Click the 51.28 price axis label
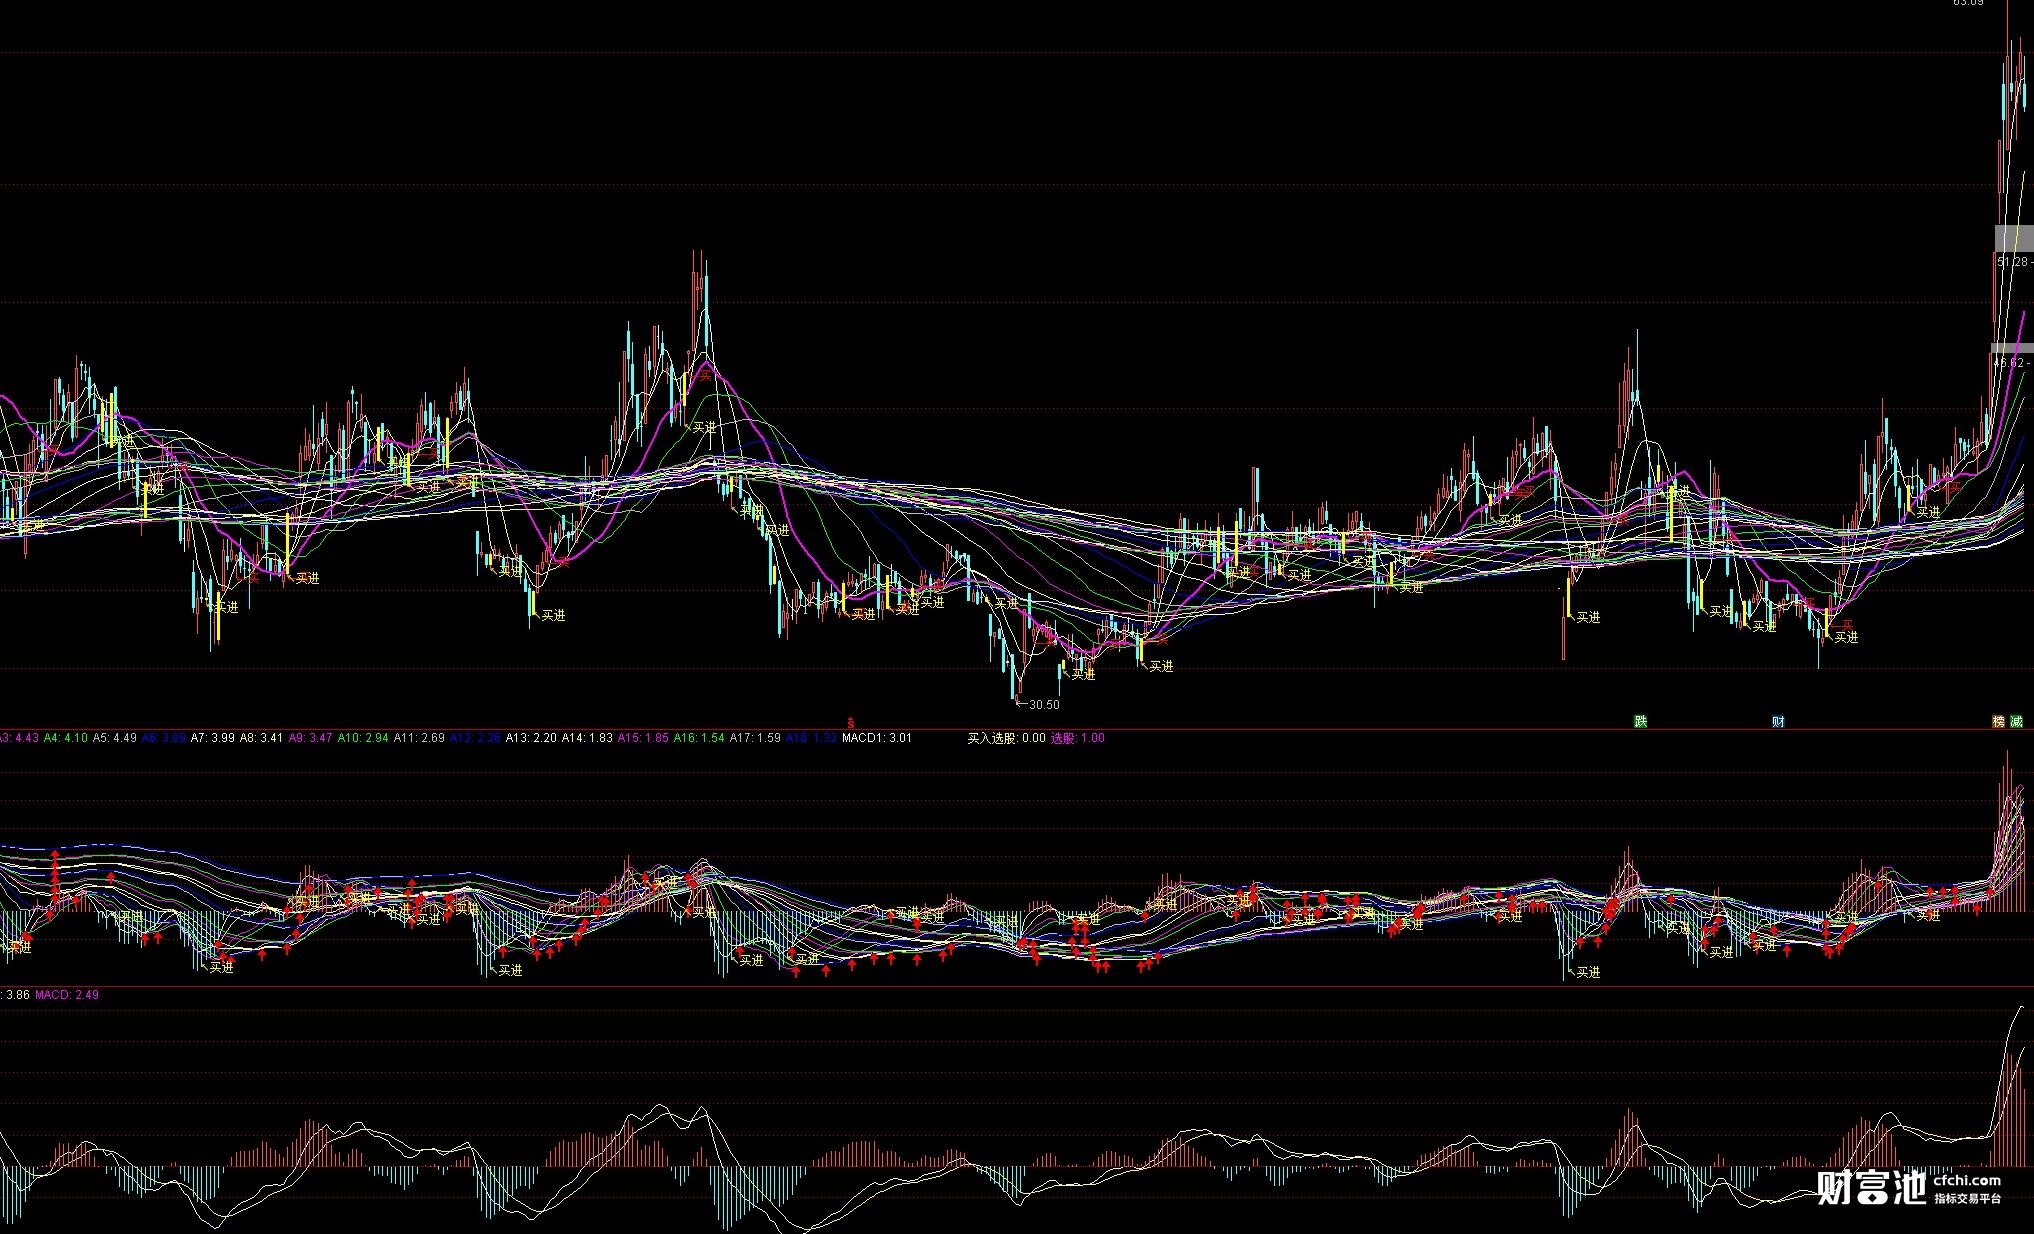2034x1234 pixels. (2011, 262)
